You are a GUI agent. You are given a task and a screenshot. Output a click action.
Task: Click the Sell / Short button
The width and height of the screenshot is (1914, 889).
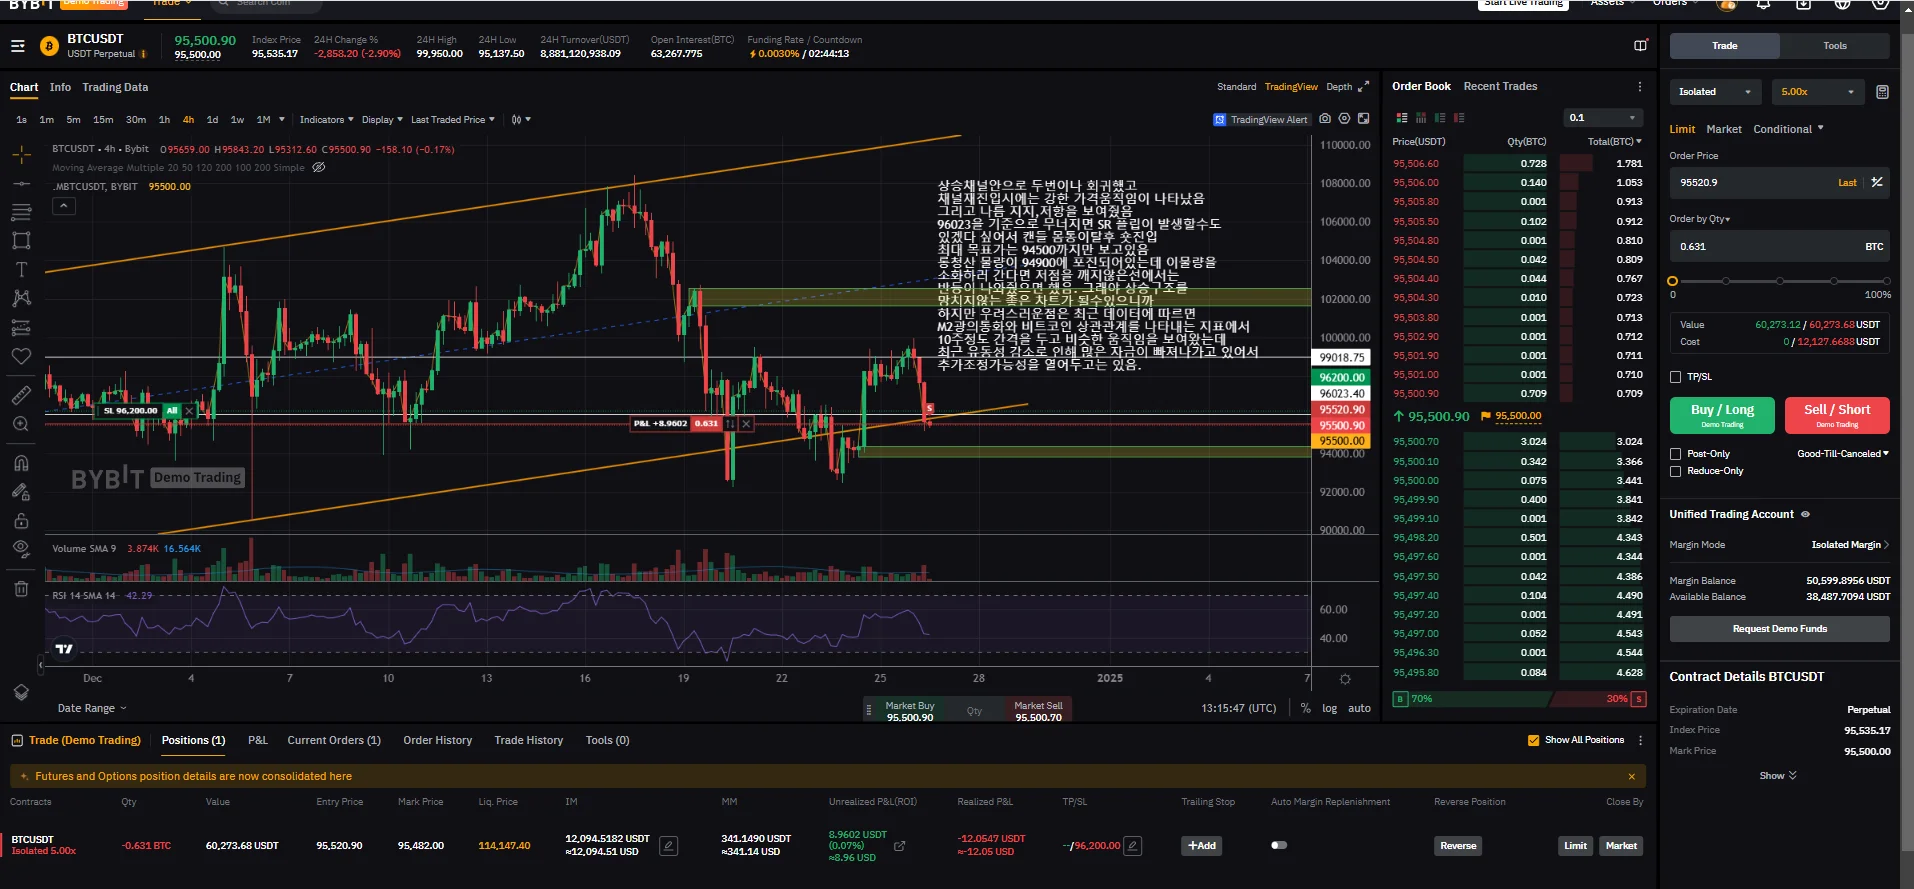[x=1837, y=415]
